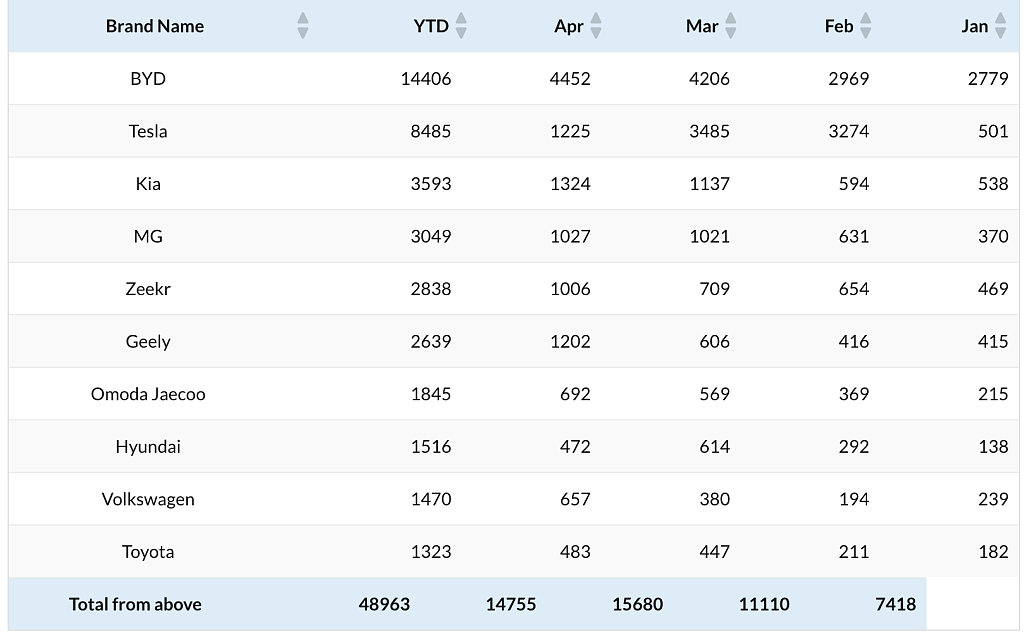Select the Zeekr brand cell
This screenshot has height=632, width=1024.
(x=148, y=289)
